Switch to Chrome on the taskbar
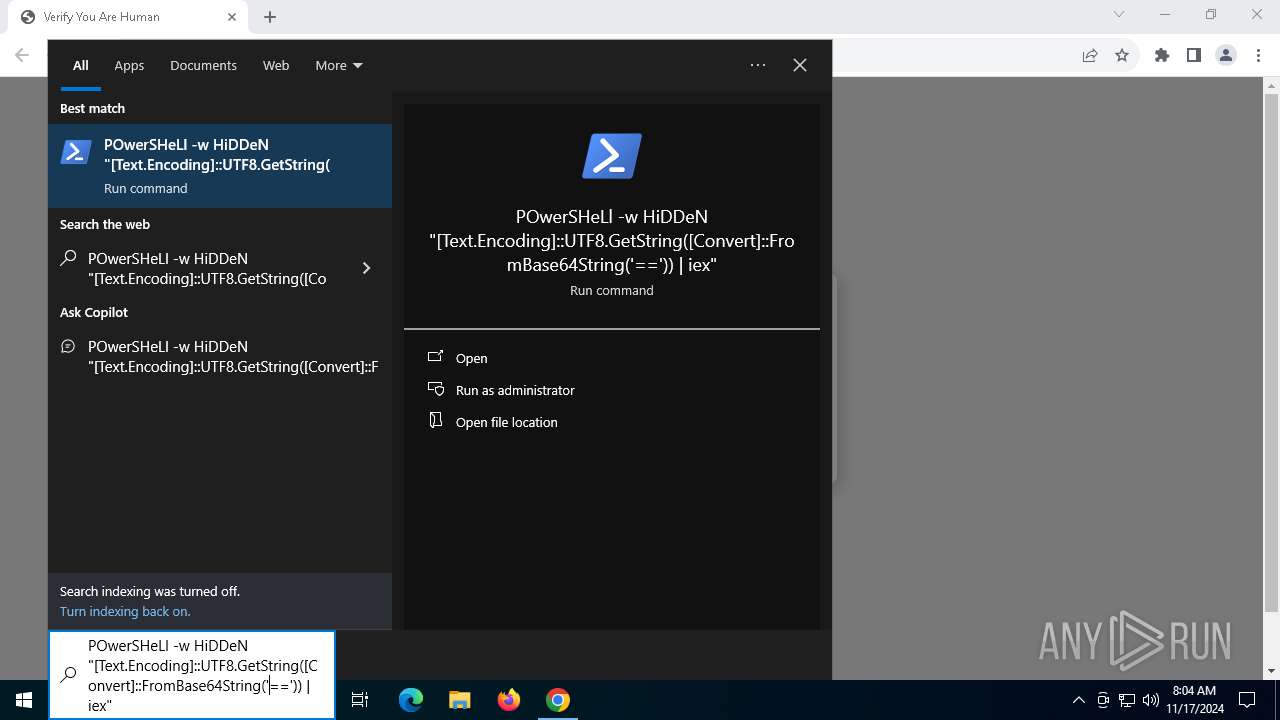1280x720 pixels. click(558, 700)
